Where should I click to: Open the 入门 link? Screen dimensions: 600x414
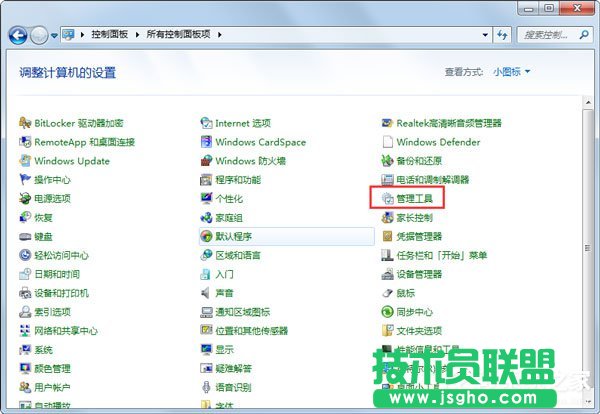[x=224, y=274]
